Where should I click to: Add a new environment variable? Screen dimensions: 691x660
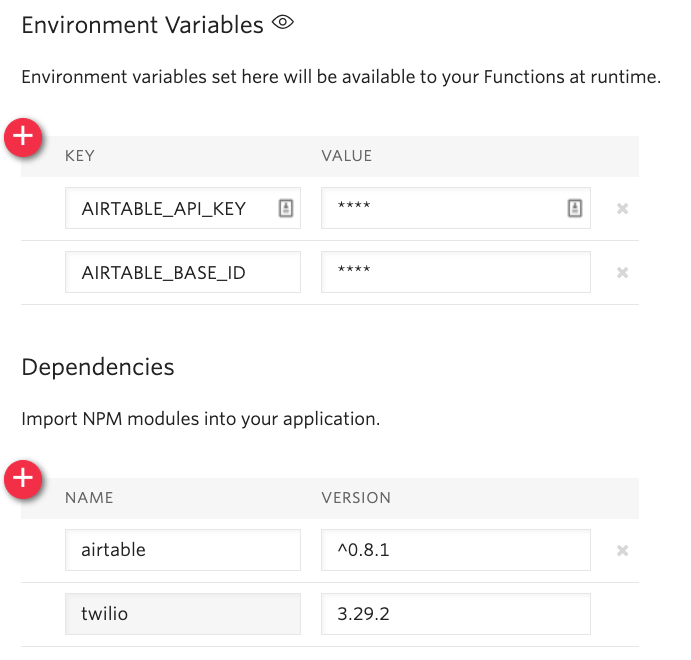pos(23,137)
